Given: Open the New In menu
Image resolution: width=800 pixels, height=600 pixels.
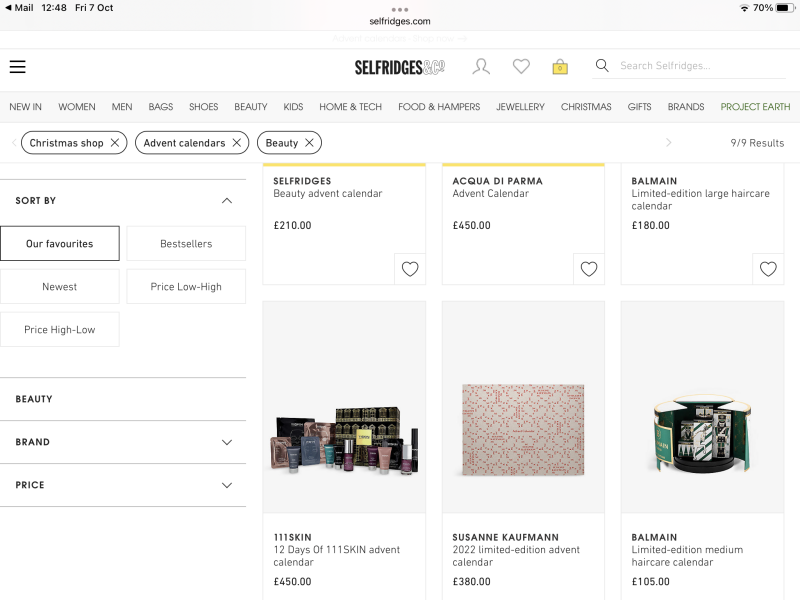Looking at the screenshot, I should pyautogui.click(x=26, y=107).
